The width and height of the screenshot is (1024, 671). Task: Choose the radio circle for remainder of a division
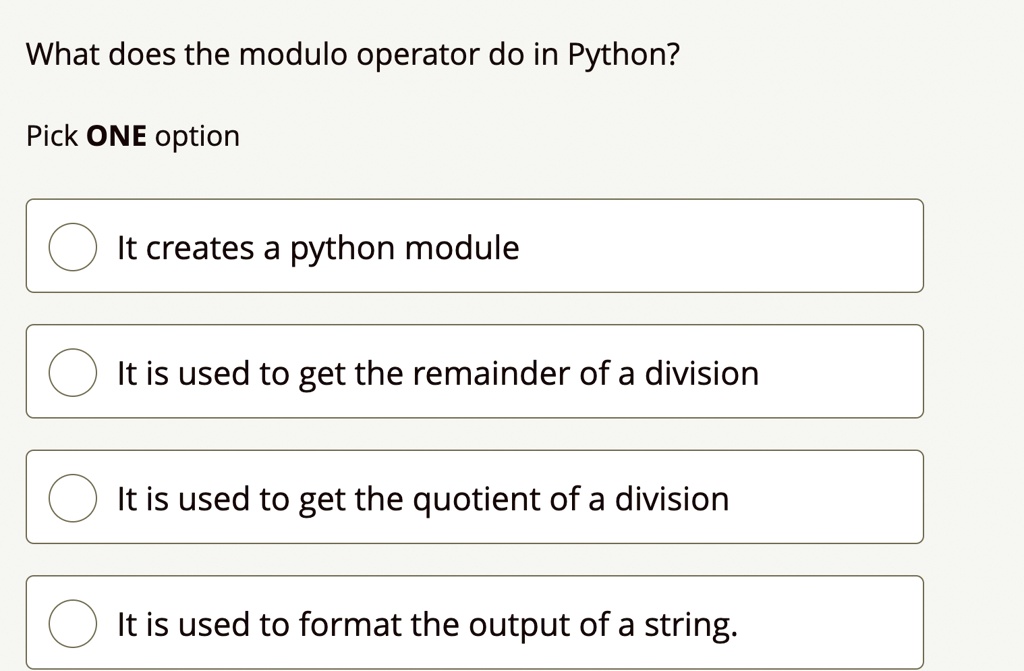[x=72, y=374]
